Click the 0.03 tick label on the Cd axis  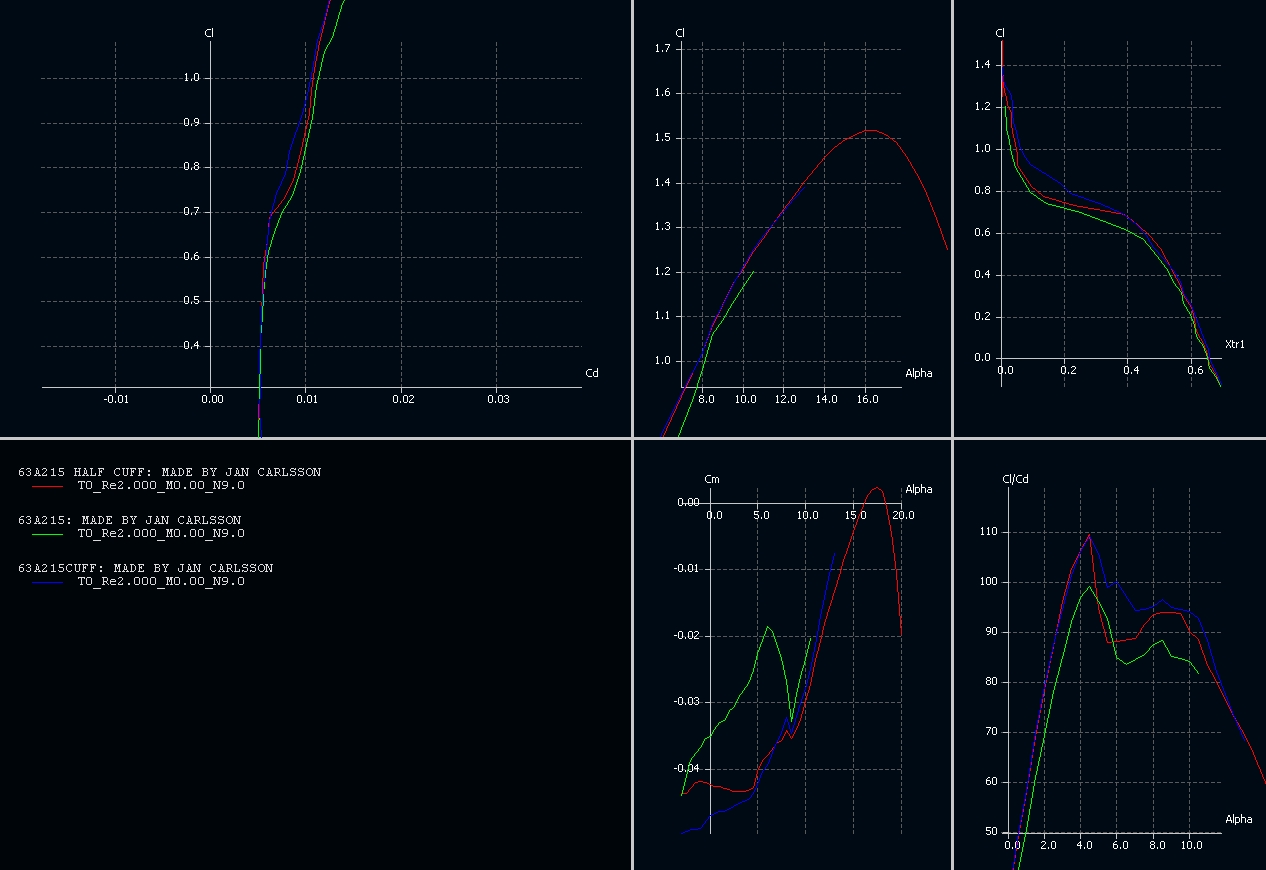pyautogui.click(x=498, y=399)
